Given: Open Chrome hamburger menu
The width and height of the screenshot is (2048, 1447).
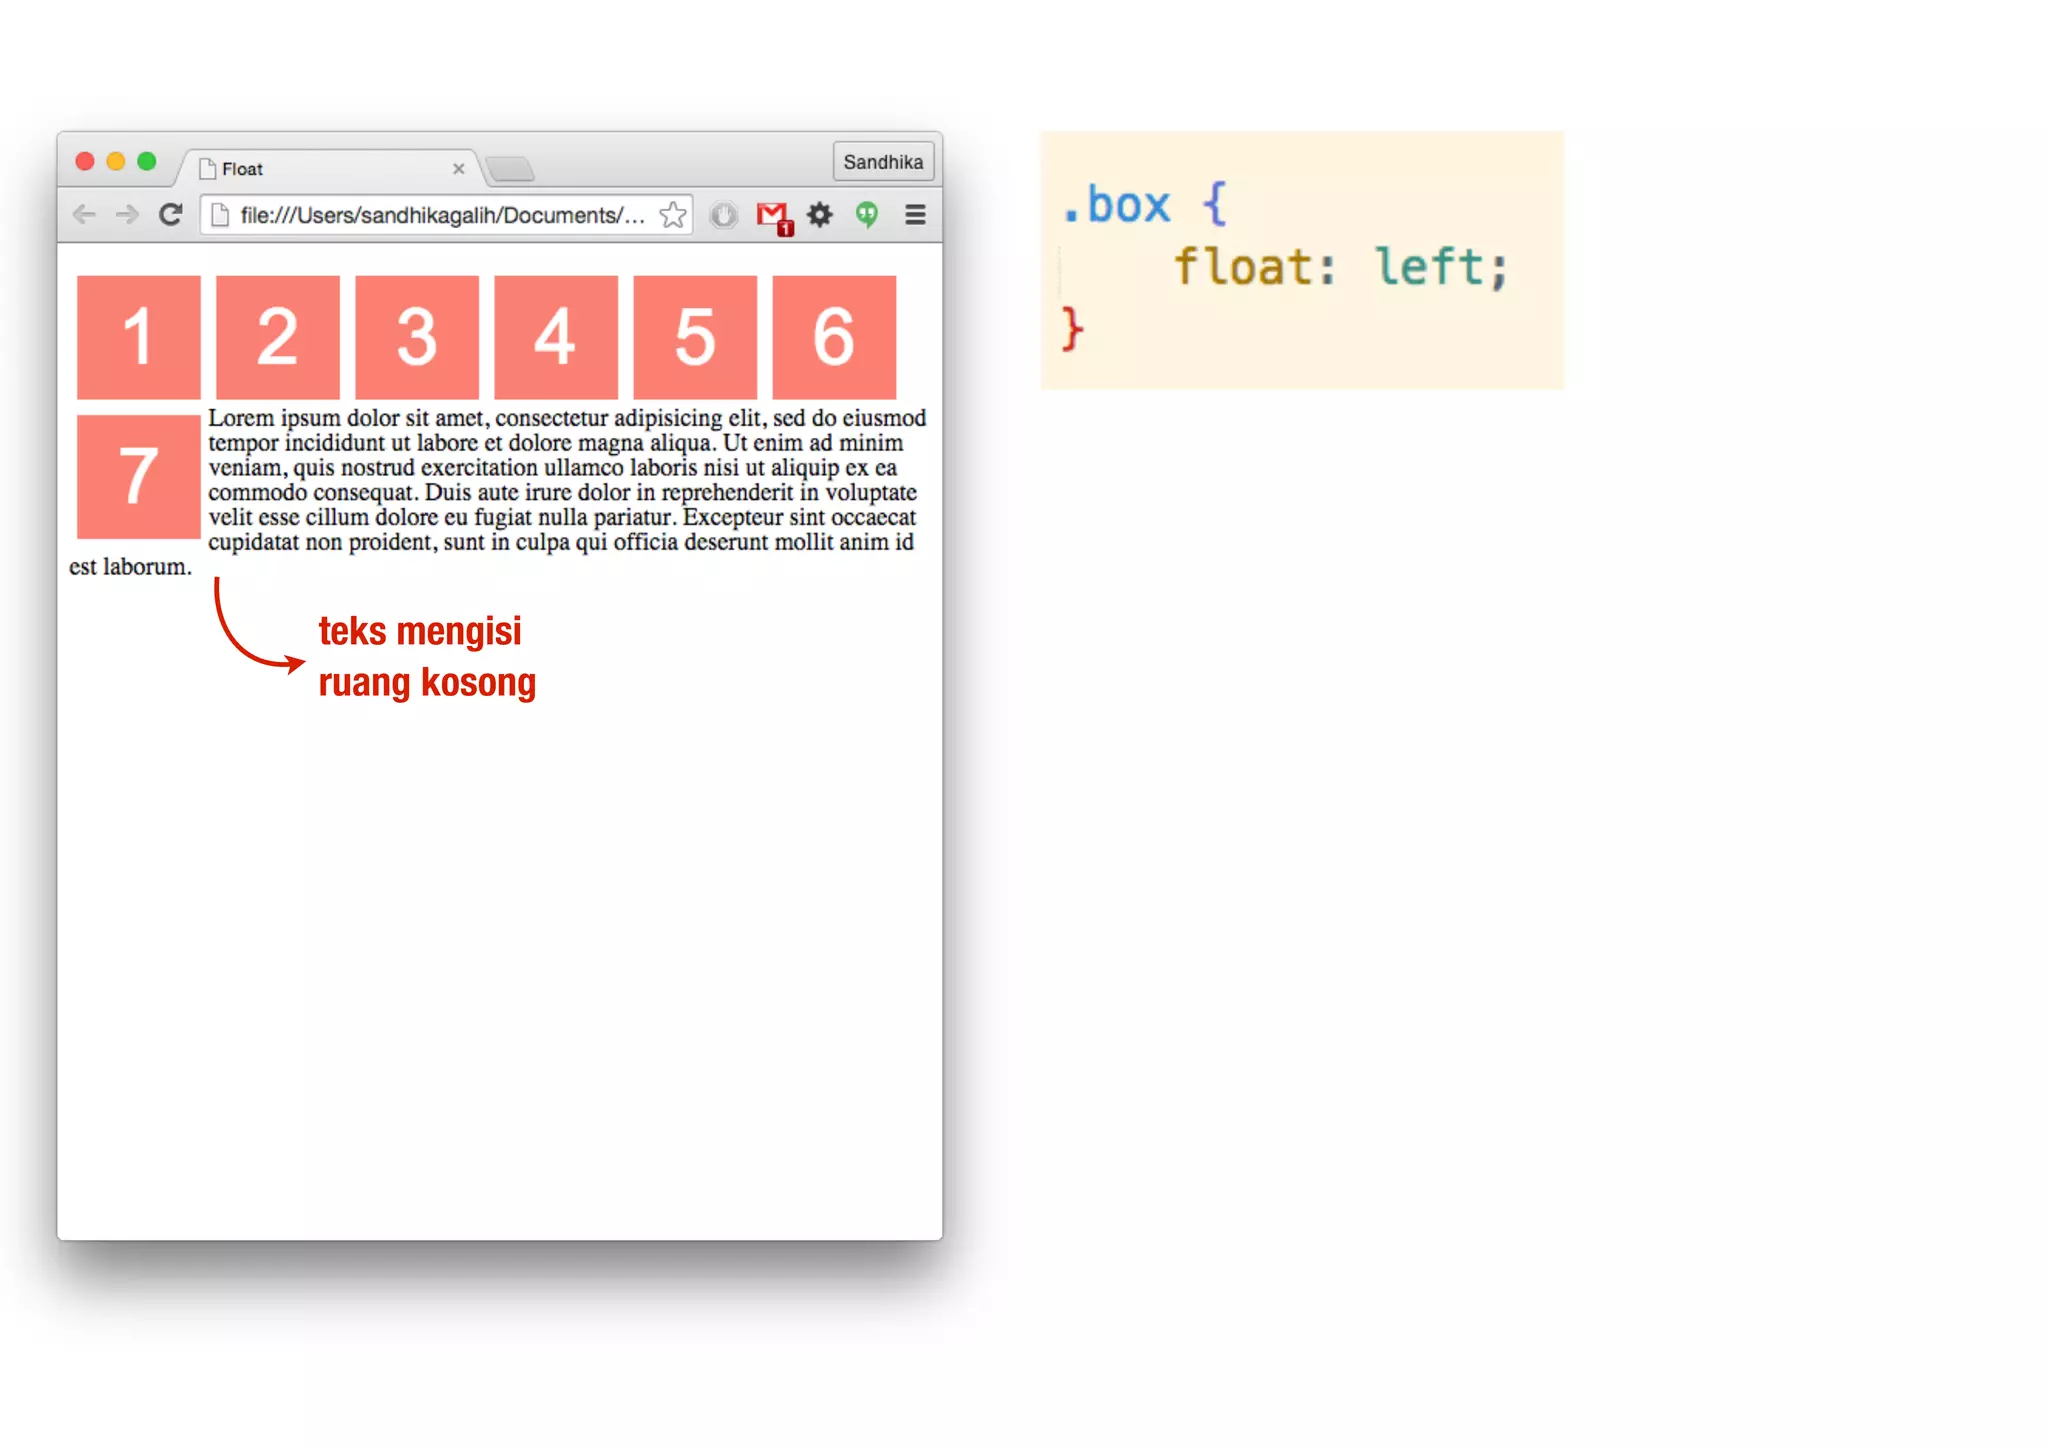Looking at the screenshot, I should [915, 215].
